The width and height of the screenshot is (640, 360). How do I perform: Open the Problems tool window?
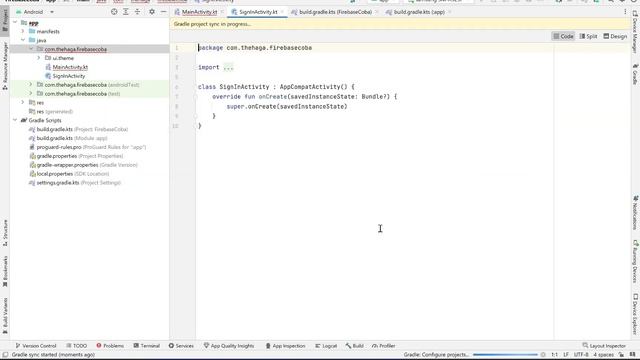[x=110, y=346]
